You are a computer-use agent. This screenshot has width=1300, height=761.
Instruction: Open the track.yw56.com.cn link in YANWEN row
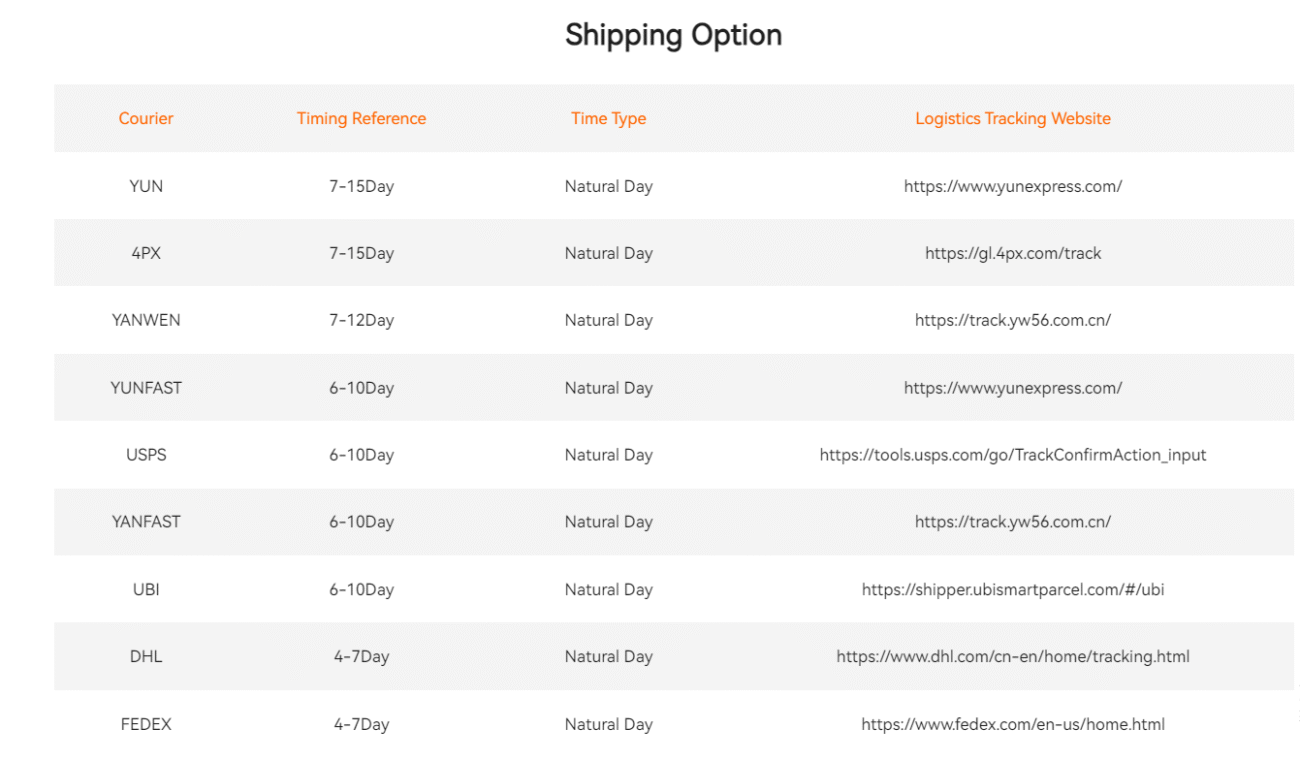click(x=1012, y=320)
